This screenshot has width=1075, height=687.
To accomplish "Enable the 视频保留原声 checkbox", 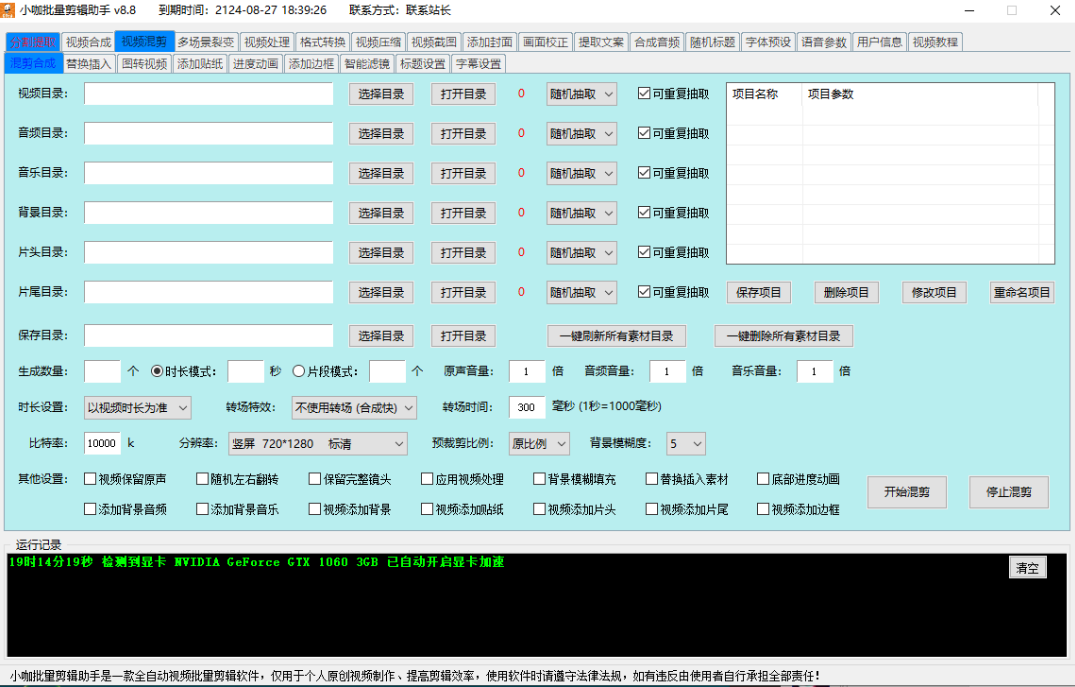I will point(90,479).
